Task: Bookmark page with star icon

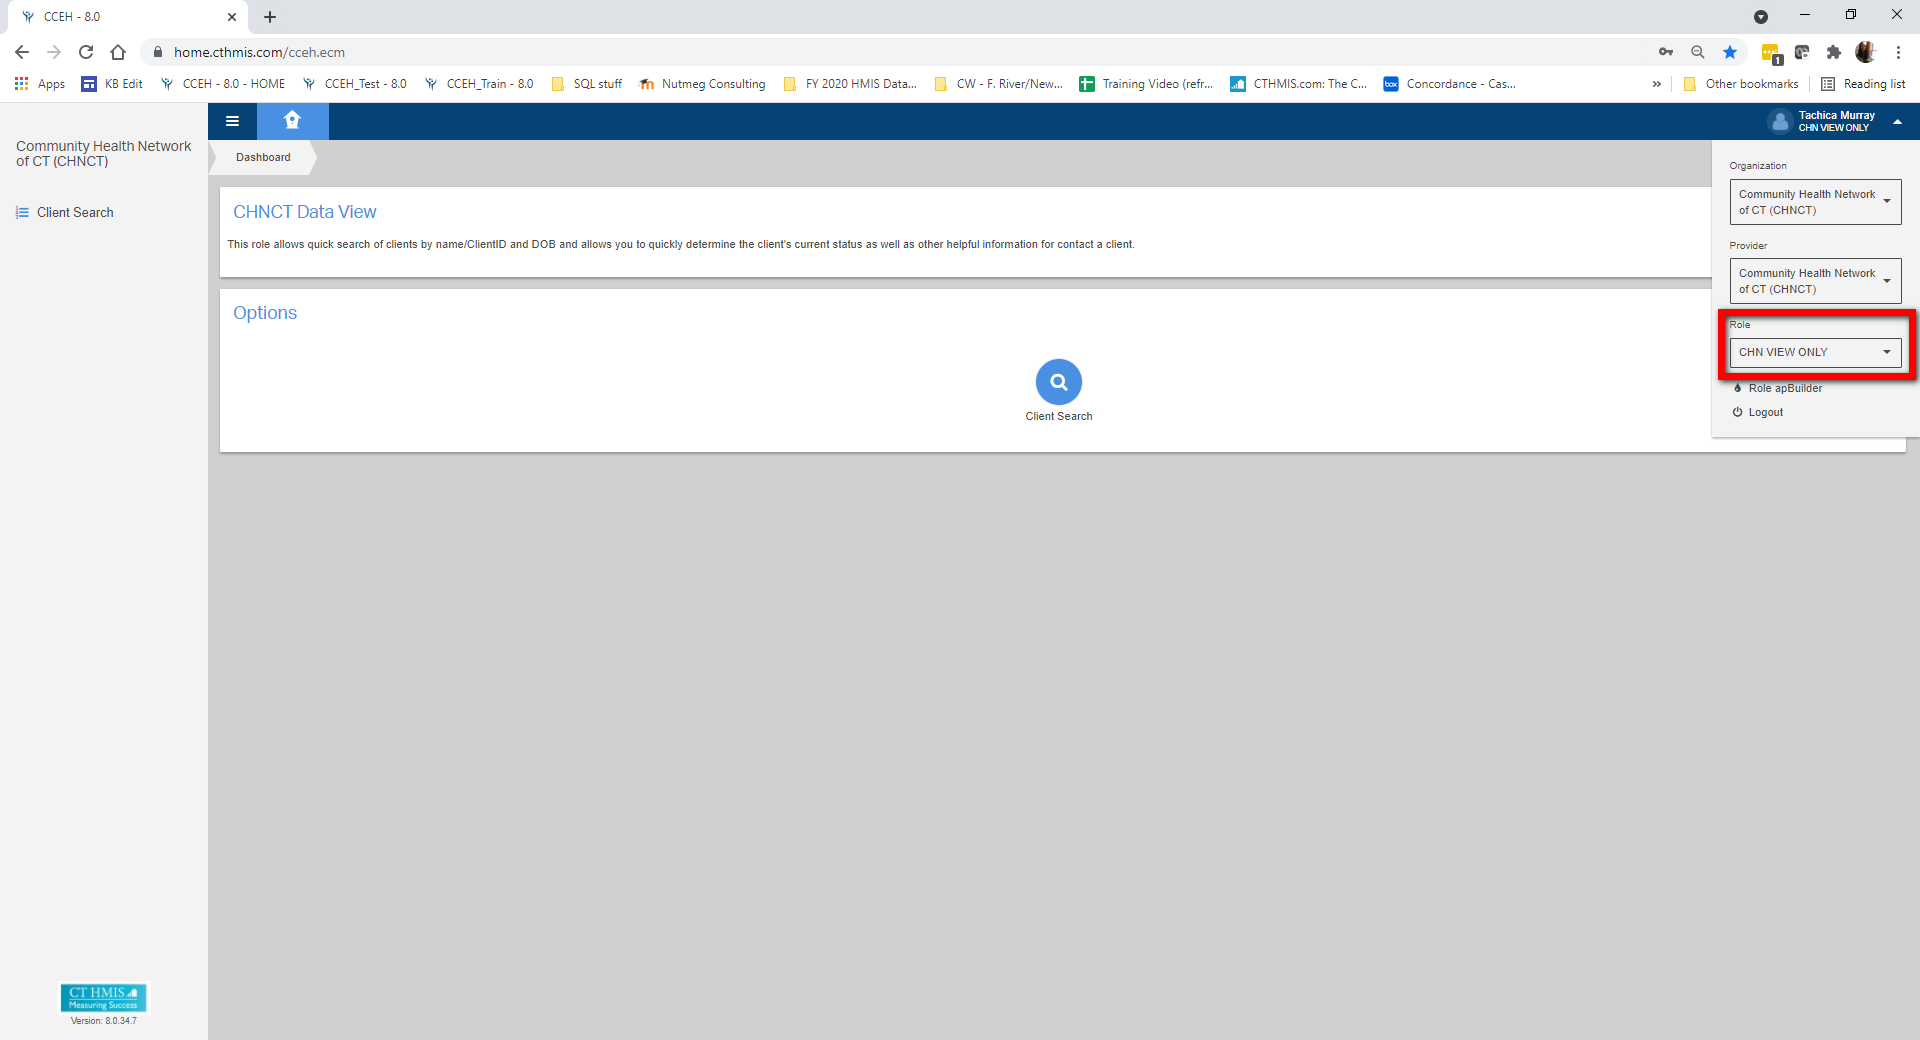Action: pos(1730,52)
